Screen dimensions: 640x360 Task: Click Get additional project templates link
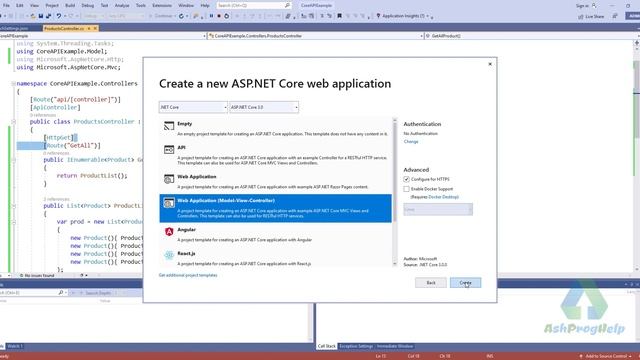click(188, 275)
